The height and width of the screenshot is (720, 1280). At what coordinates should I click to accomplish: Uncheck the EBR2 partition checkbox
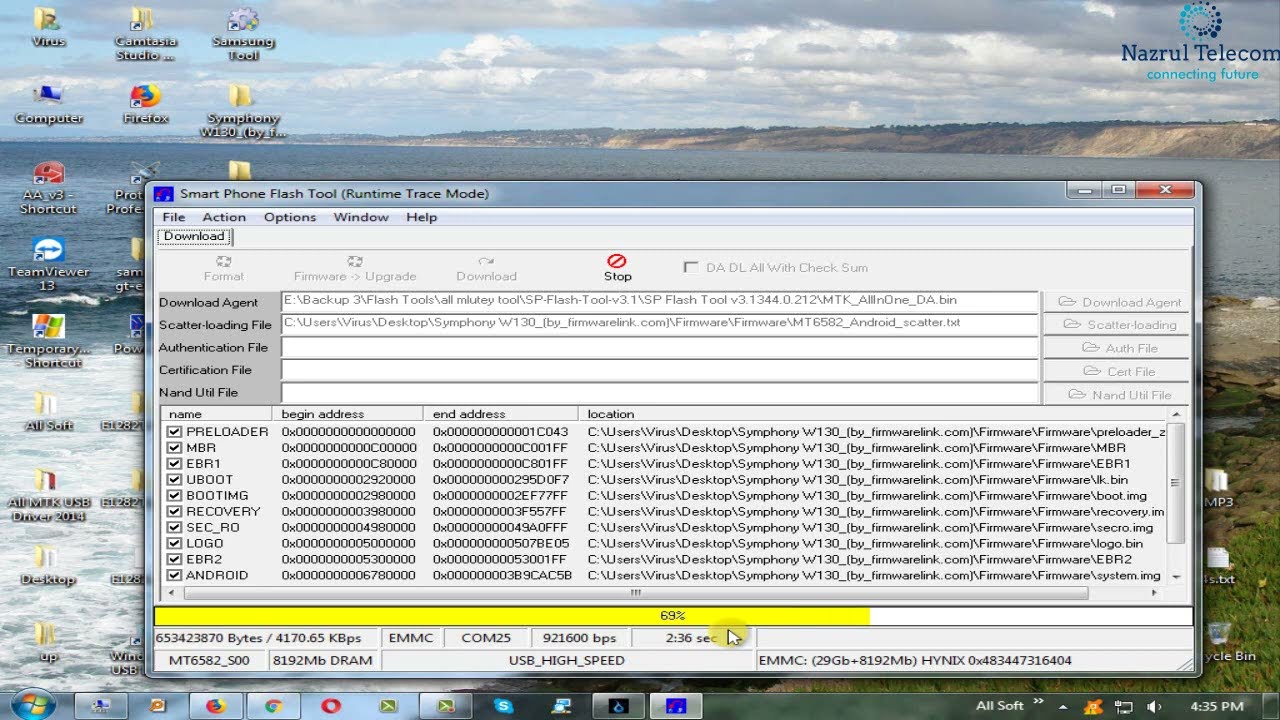point(175,560)
